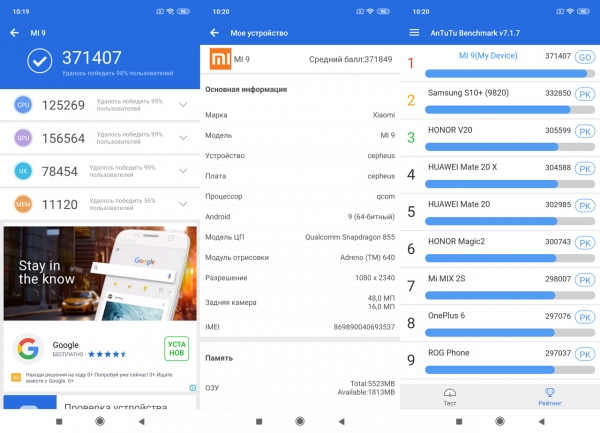This screenshot has height=433, width=600.
Task: Tap the HONOR Magic2 device name
Action: coord(456,241)
